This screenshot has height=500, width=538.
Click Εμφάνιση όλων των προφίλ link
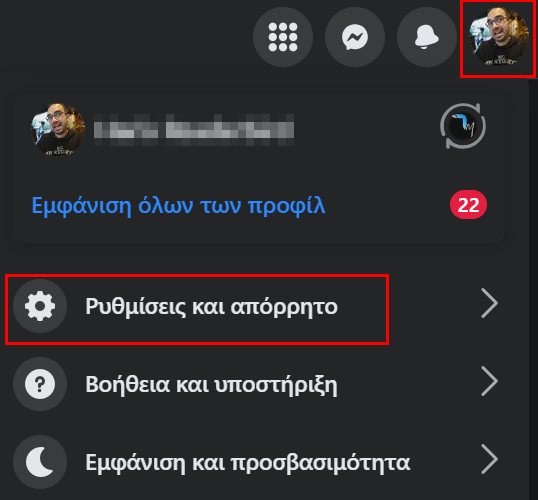tap(178, 206)
